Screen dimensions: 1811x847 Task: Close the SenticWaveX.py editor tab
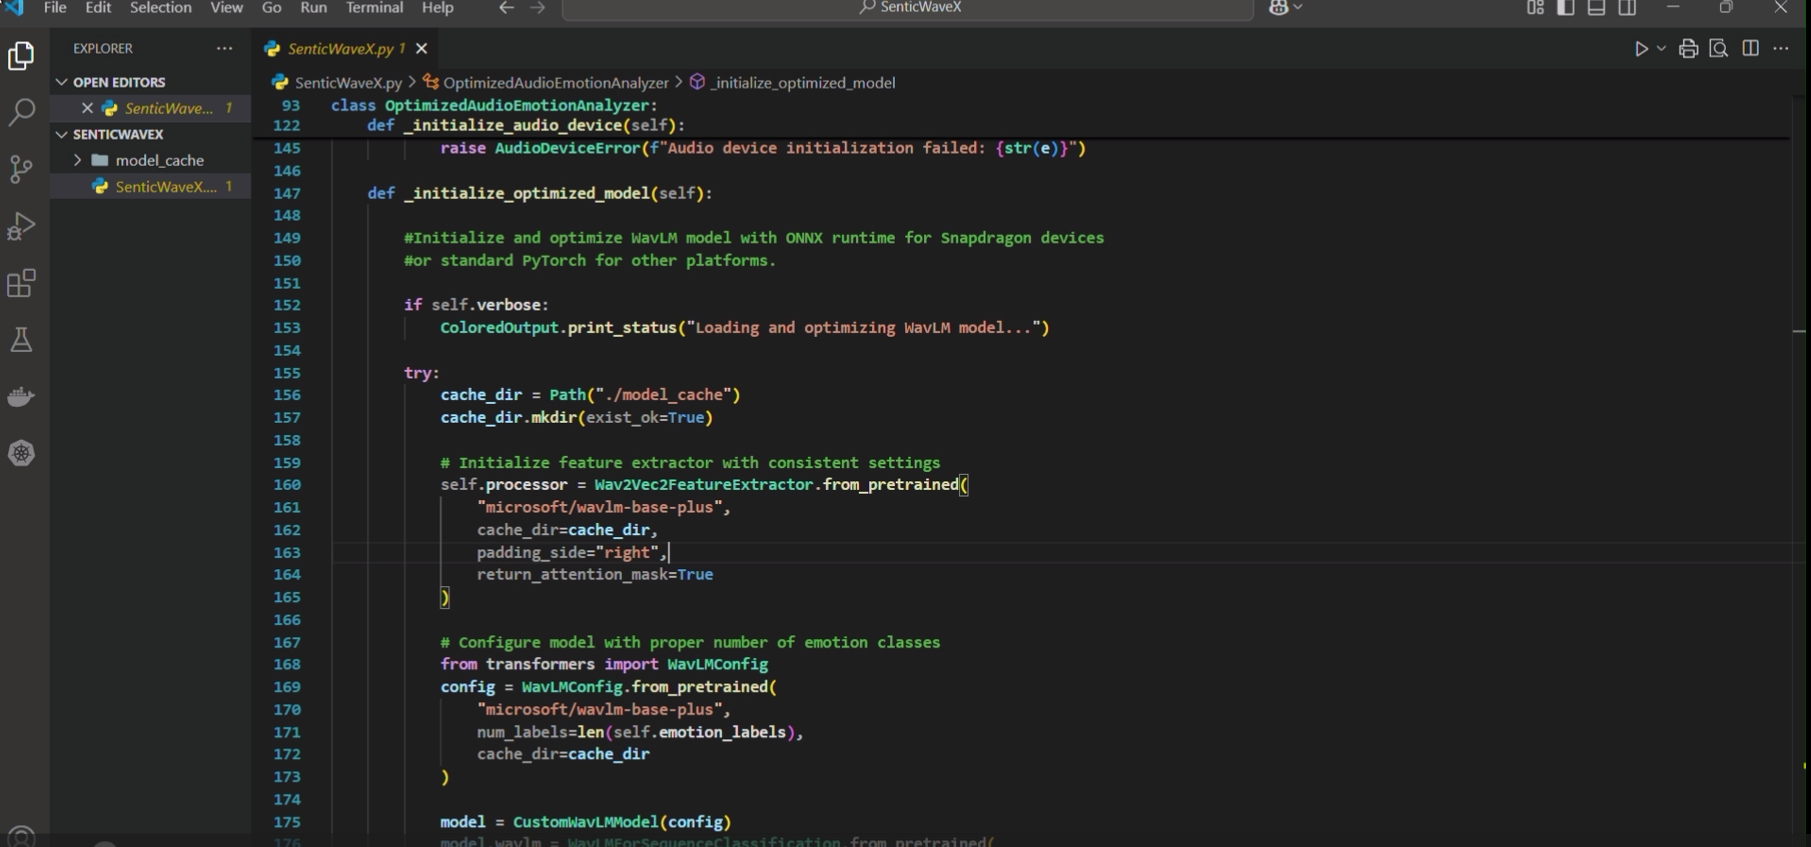tap(422, 49)
